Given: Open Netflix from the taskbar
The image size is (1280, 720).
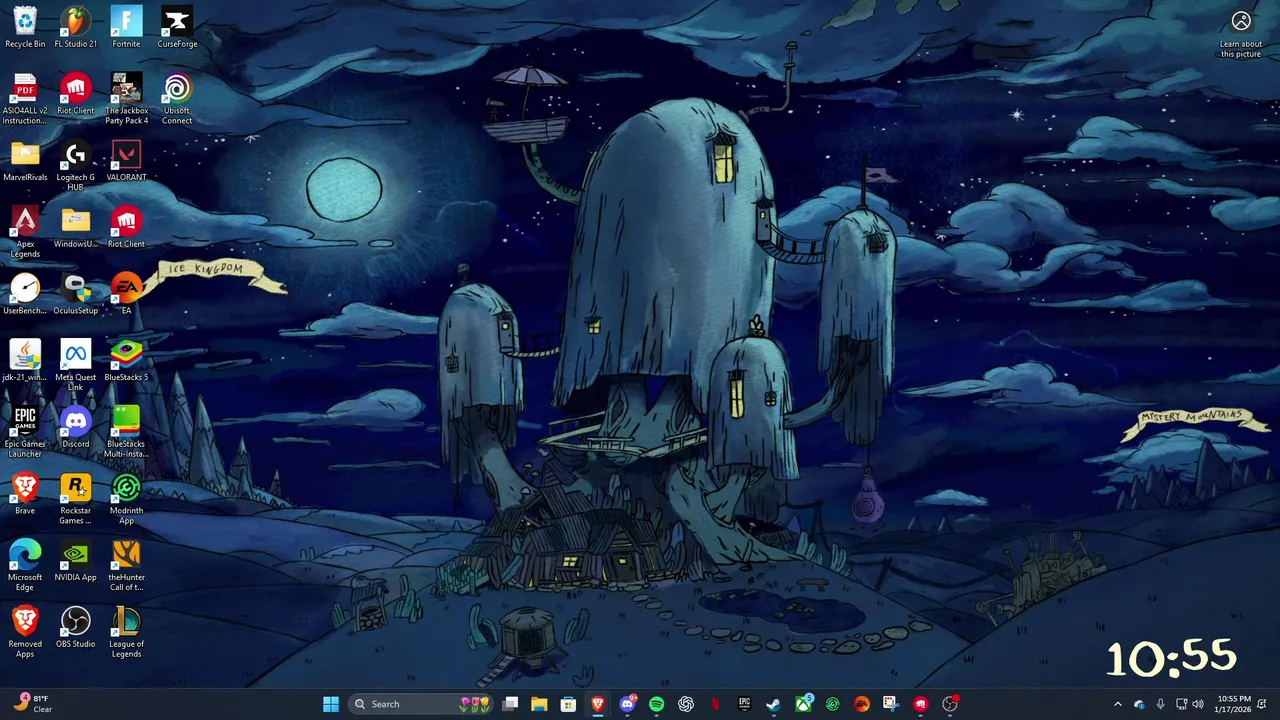Looking at the screenshot, I should 715,704.
